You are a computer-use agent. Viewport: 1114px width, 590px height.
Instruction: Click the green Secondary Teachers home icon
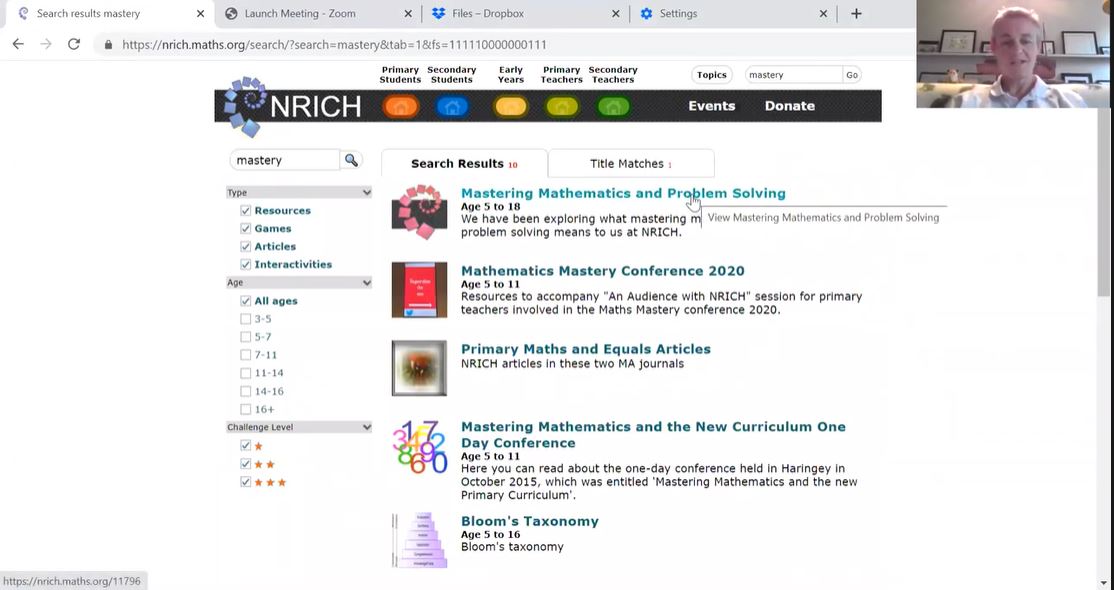613,106
